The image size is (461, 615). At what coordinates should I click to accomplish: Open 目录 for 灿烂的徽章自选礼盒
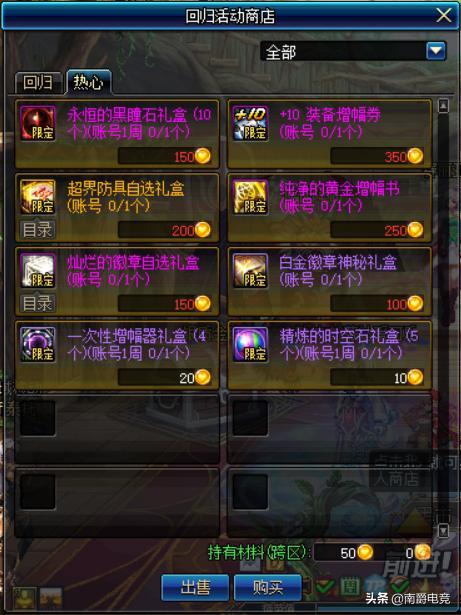point(37,304)
